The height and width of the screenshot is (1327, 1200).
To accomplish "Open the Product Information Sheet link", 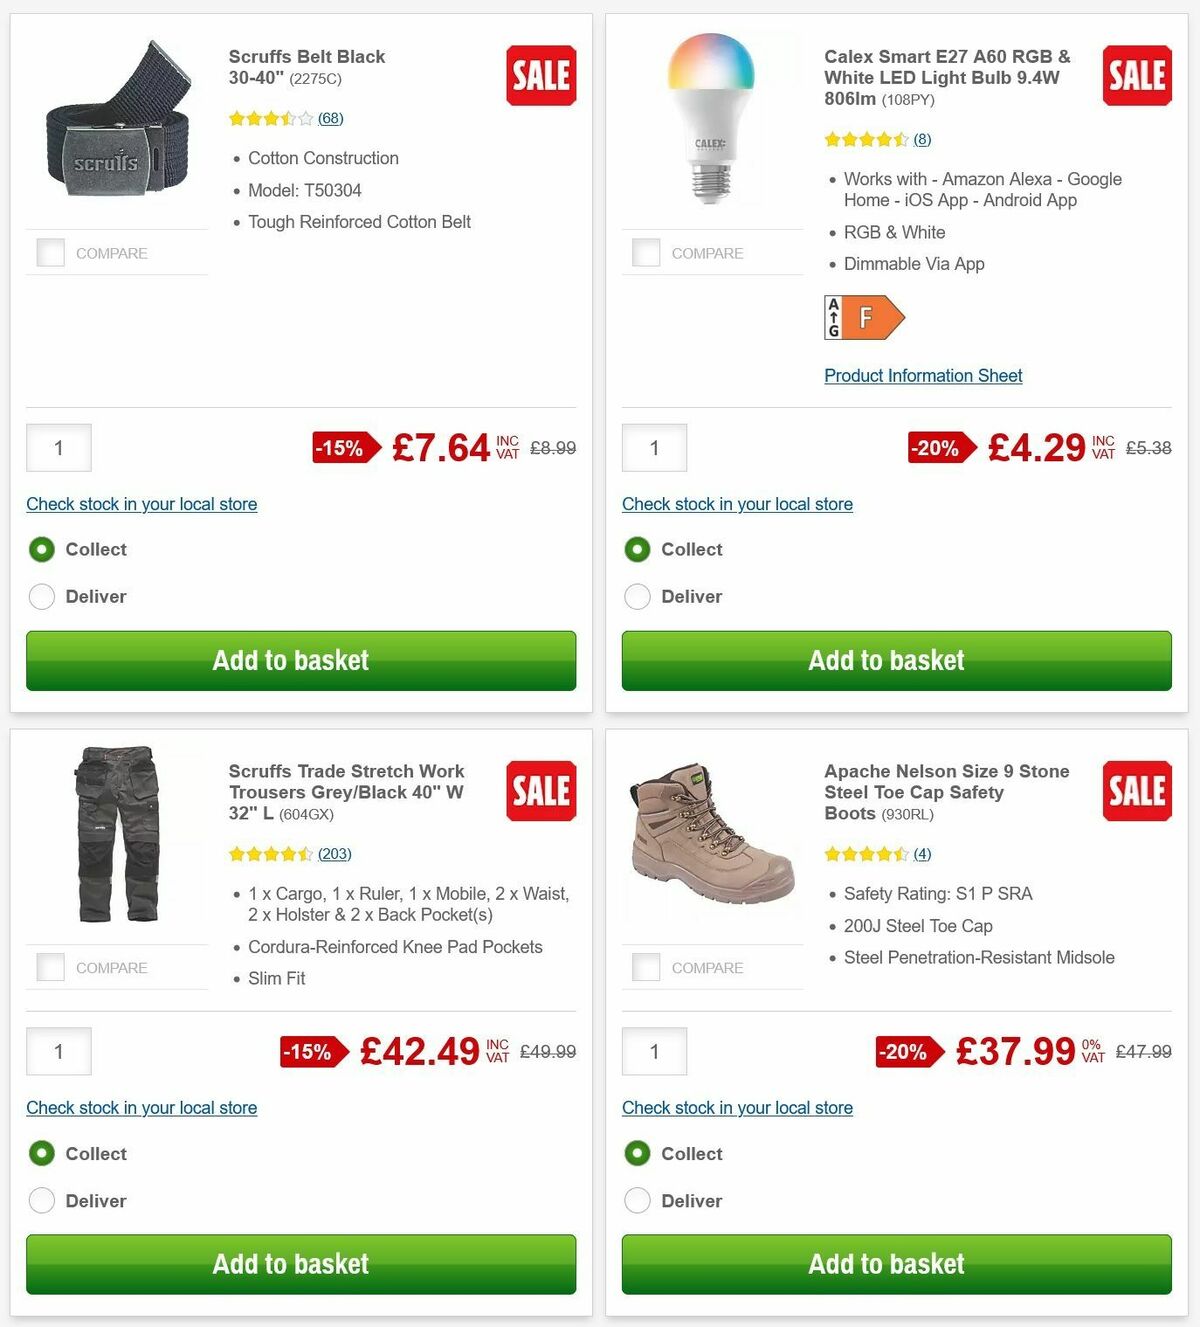I will click(x=922, y=375).
